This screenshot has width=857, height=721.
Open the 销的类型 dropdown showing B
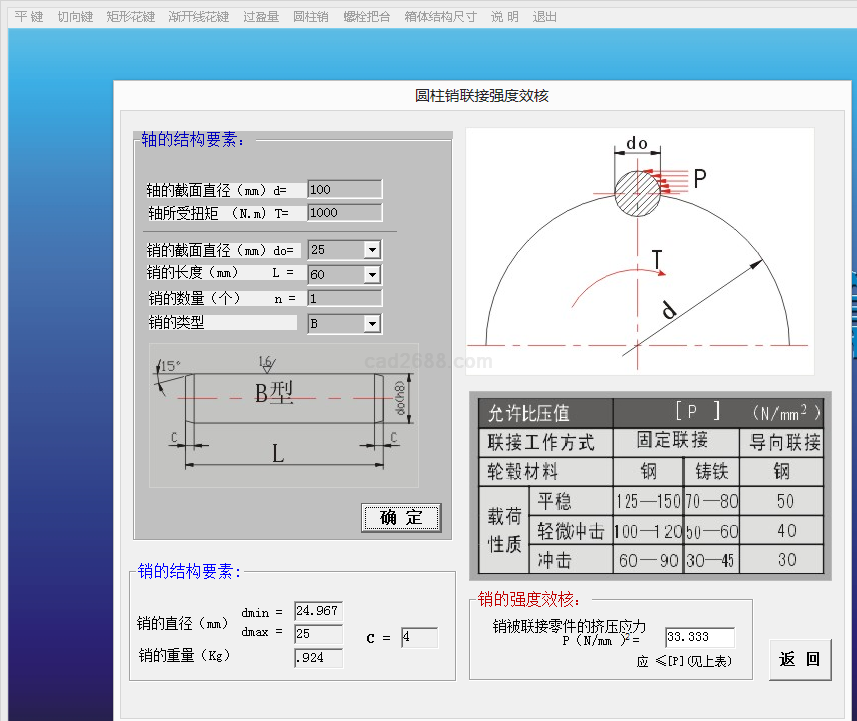[x=372, y=324]
